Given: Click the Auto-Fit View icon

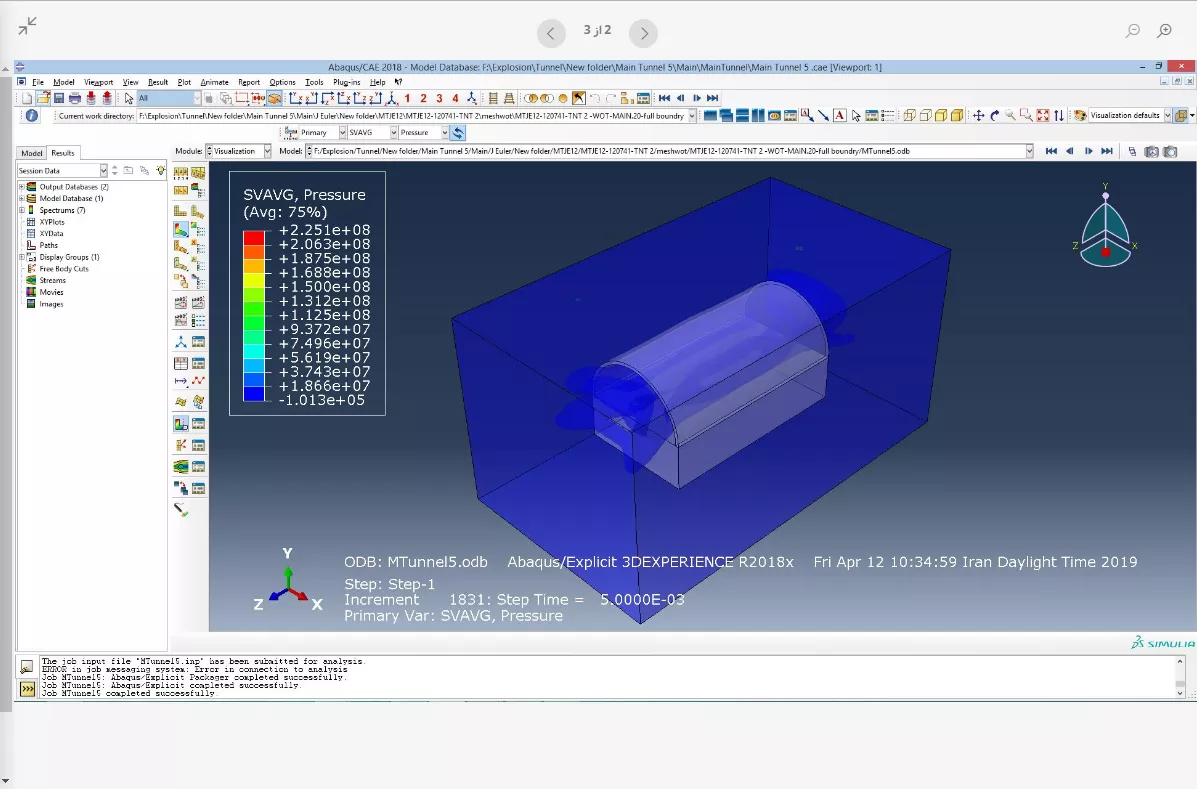Looking at the screenshot, I should tap(1043, 115).
